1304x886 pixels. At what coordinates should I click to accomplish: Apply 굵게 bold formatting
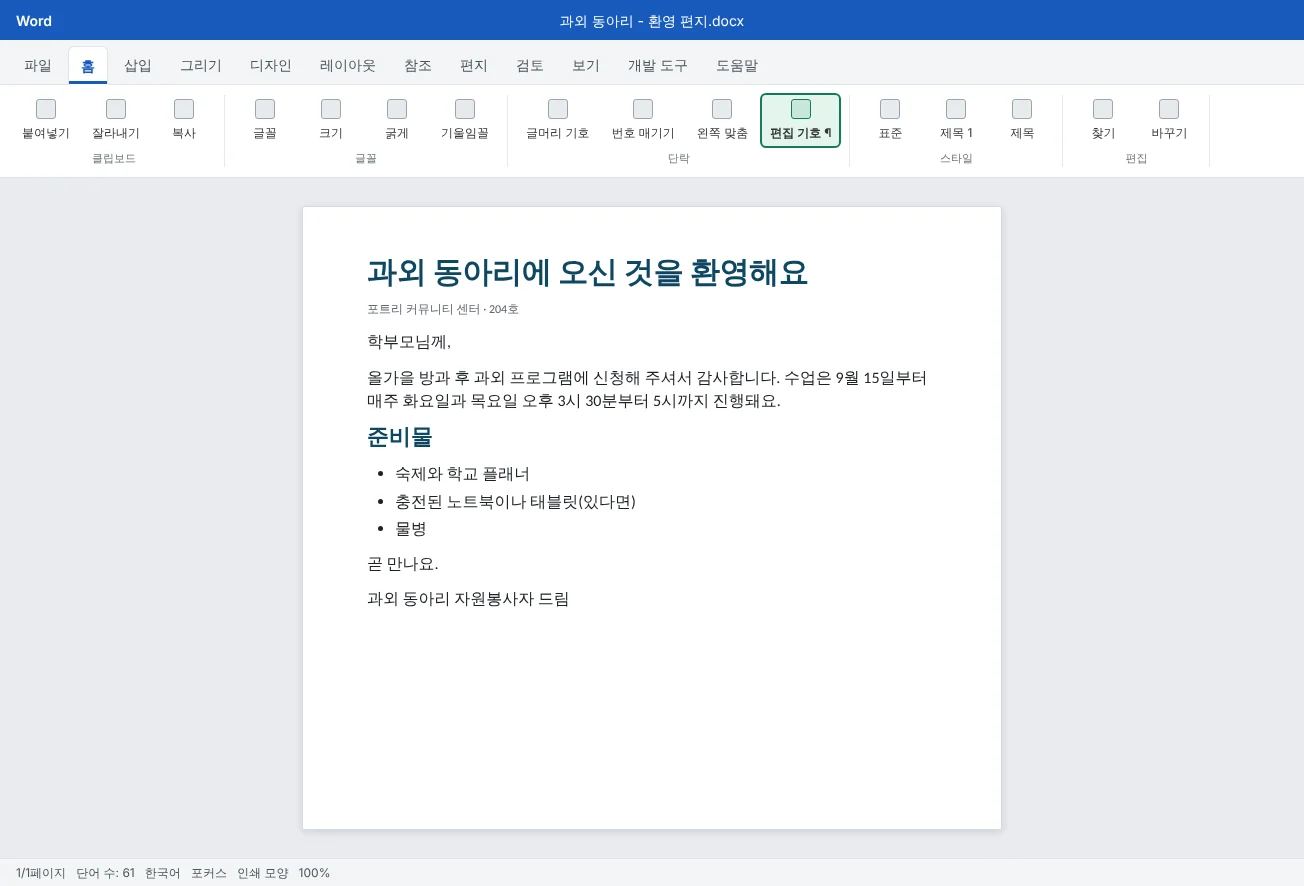click(x=397, y=120)
